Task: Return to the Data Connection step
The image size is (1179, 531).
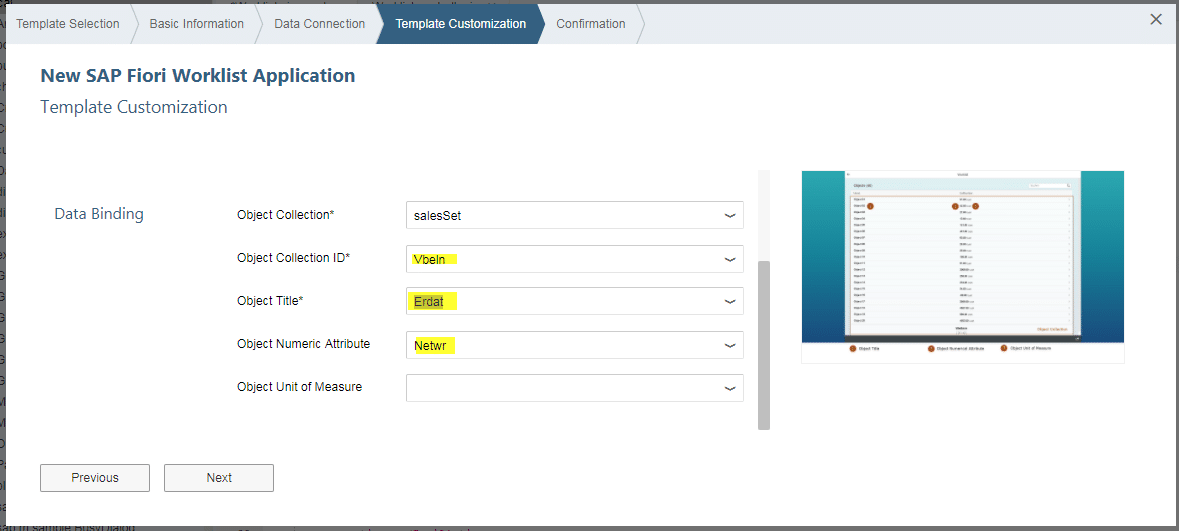Action: [x=319, y=24]
